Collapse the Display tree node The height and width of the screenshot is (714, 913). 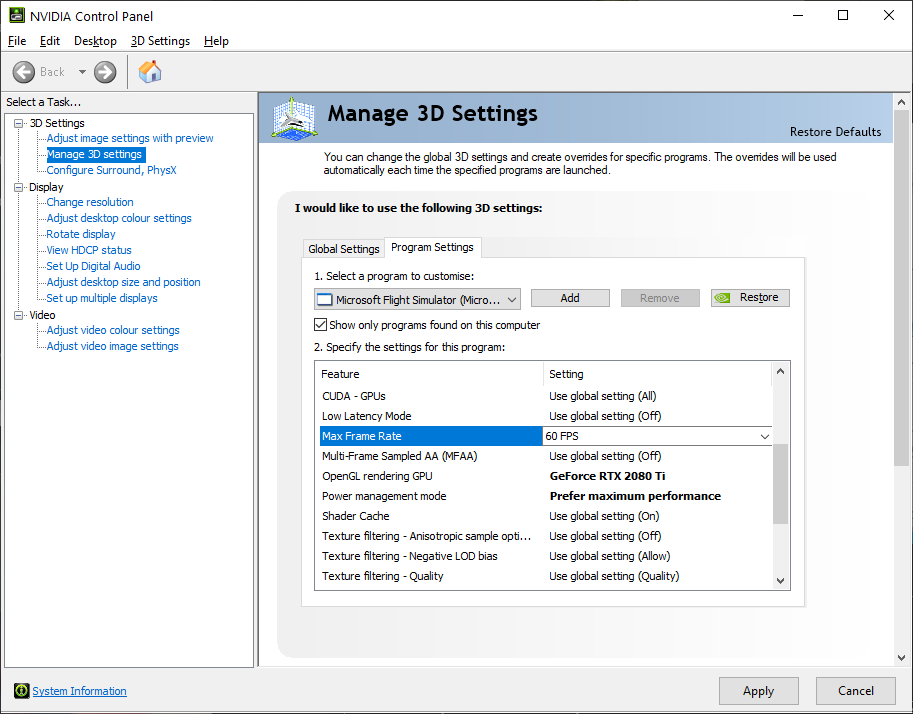click(x=18, y=187)
